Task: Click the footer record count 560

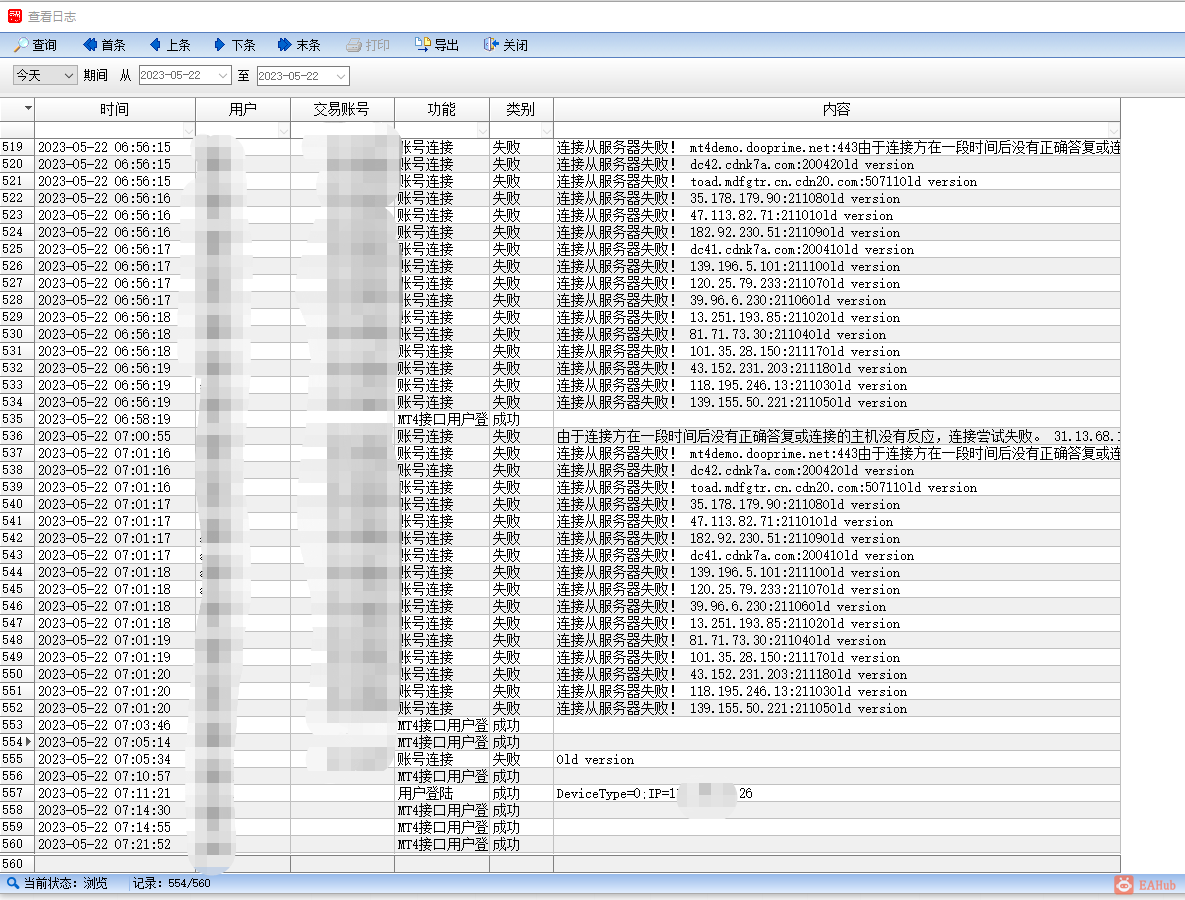Action: pos(13,863)
